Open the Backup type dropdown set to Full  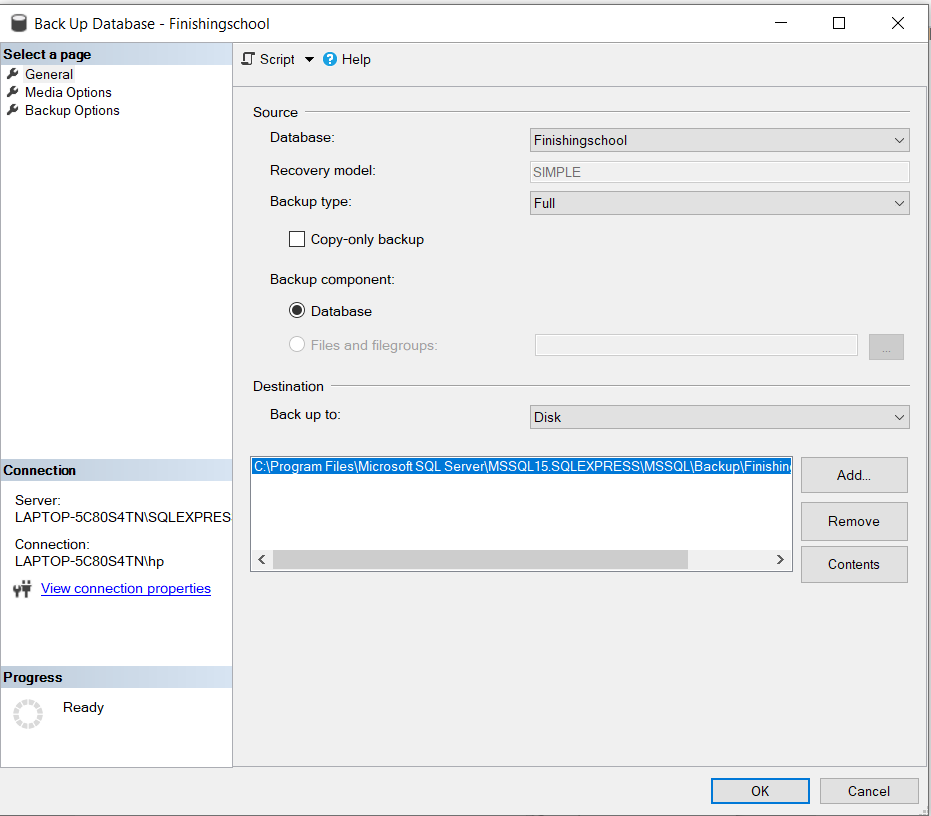(x=719, y=203)
